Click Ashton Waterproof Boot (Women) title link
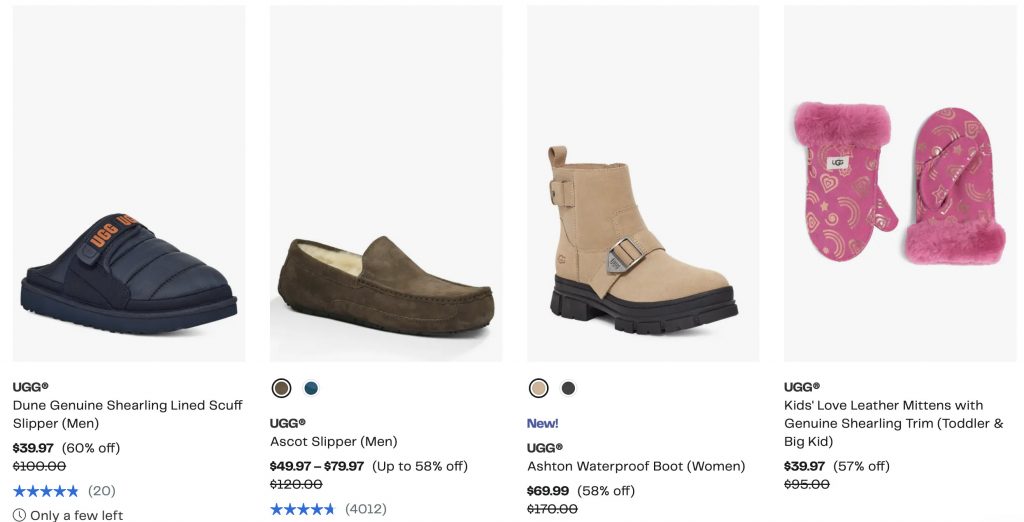The height and width of the screenshot is (522, 1024). coord(636,466)
